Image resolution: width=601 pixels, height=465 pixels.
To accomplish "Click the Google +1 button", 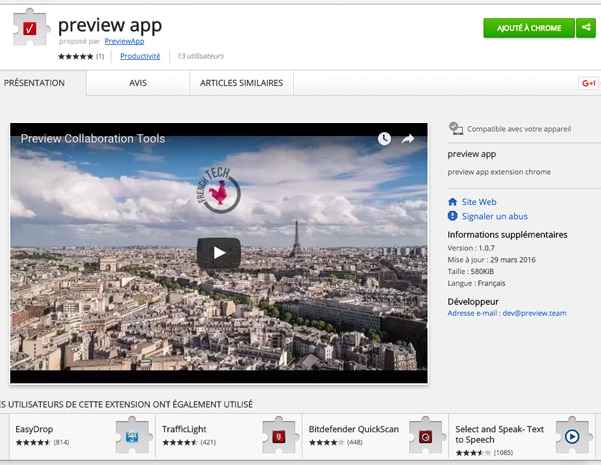I will [588, 83].
